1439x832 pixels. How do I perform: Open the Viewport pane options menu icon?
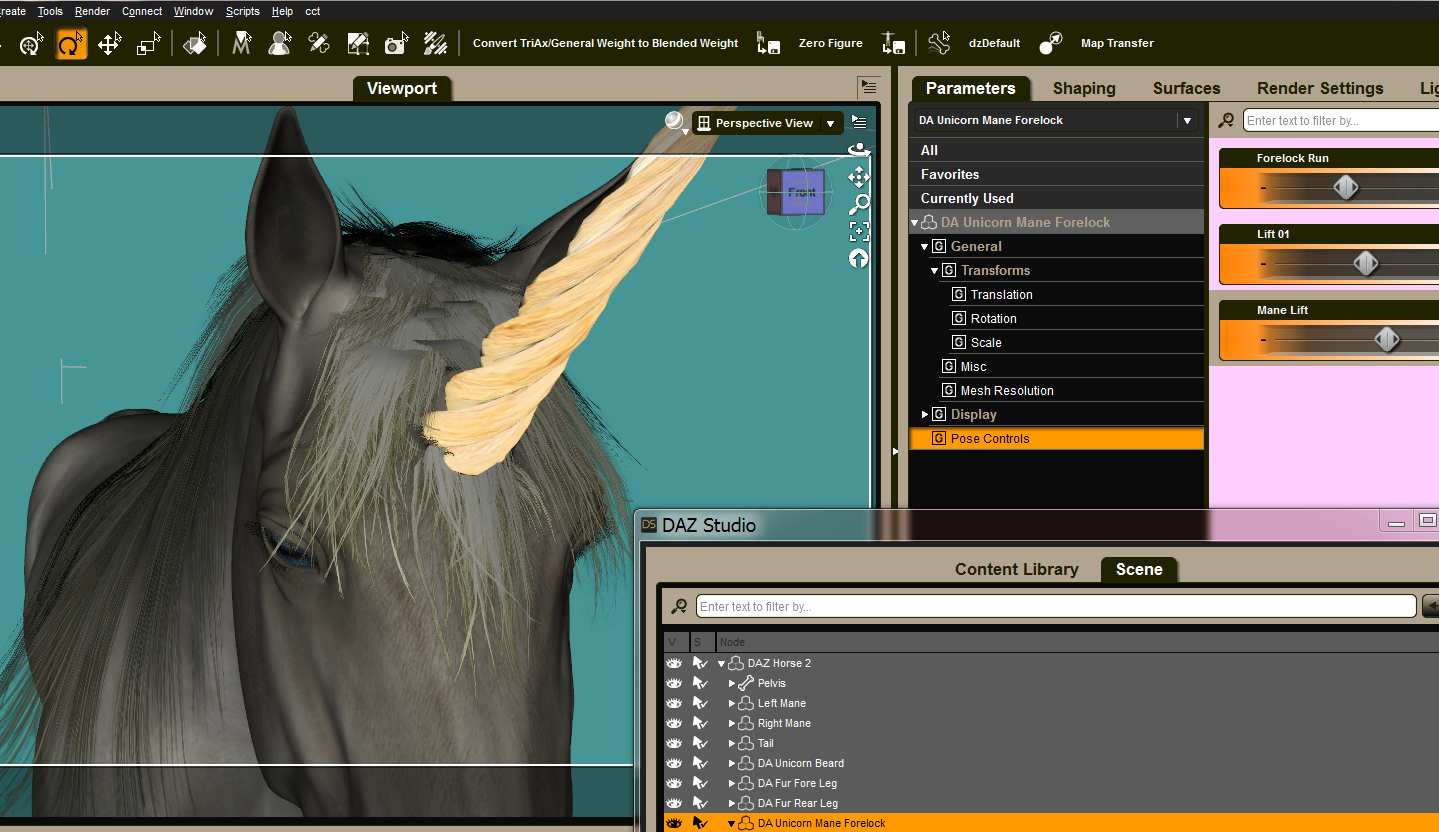click(x=869, y=87)
